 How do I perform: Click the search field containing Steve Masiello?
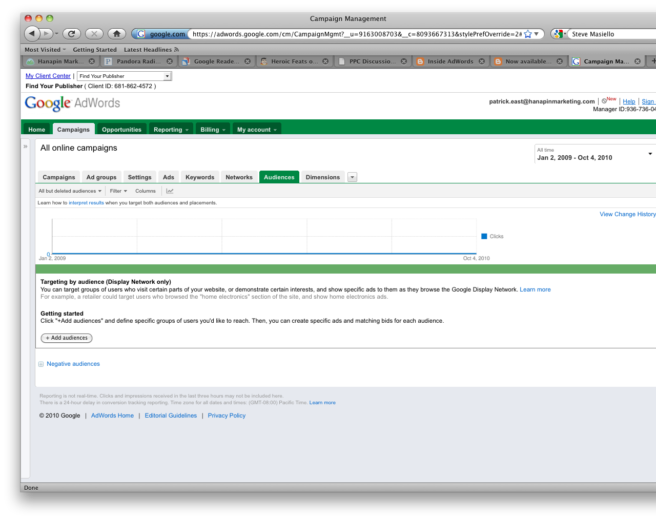(x=612, y=34)
